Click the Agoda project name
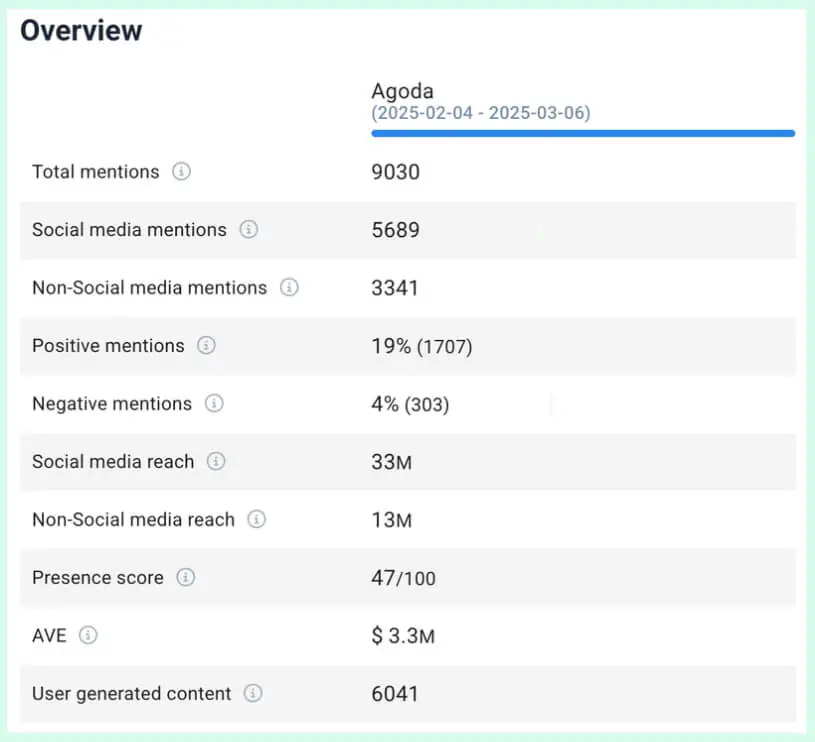Viewport: 815px width, 742px height. coord(402,91)
